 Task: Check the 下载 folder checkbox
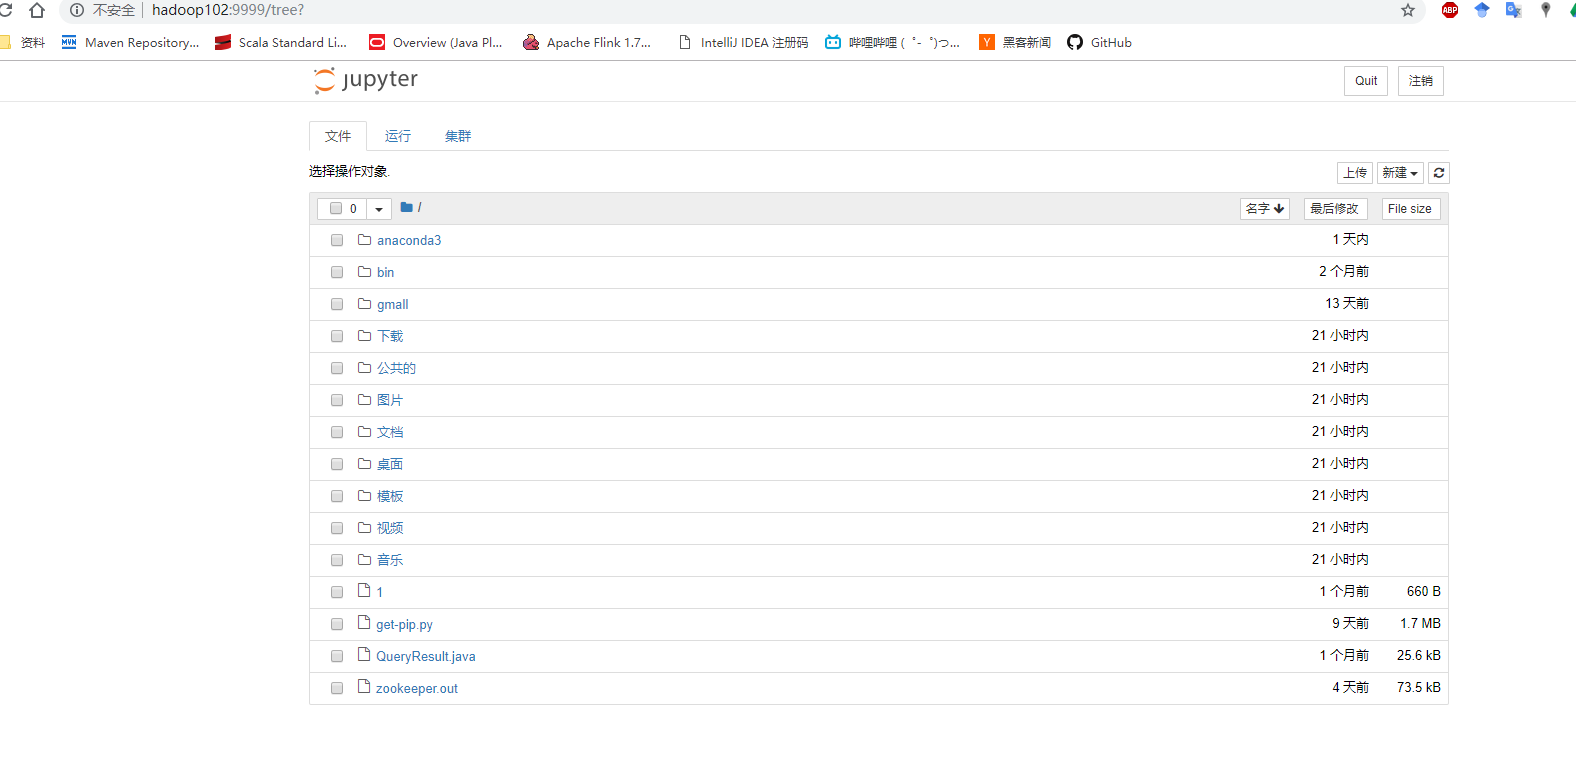coord(337,336)
